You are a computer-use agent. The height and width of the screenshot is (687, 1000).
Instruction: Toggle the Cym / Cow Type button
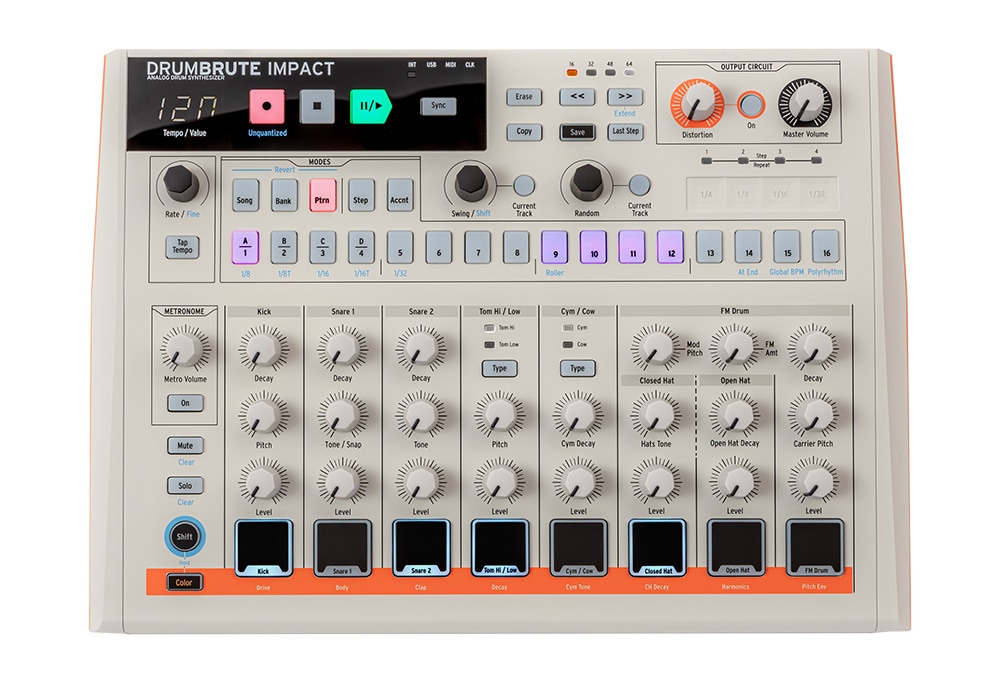tap(577, 369)
